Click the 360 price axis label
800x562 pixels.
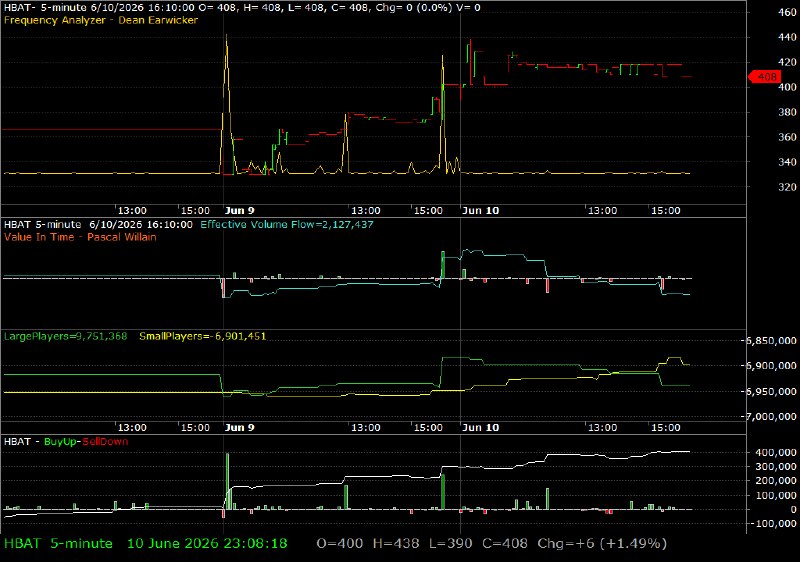coord(787,137)
